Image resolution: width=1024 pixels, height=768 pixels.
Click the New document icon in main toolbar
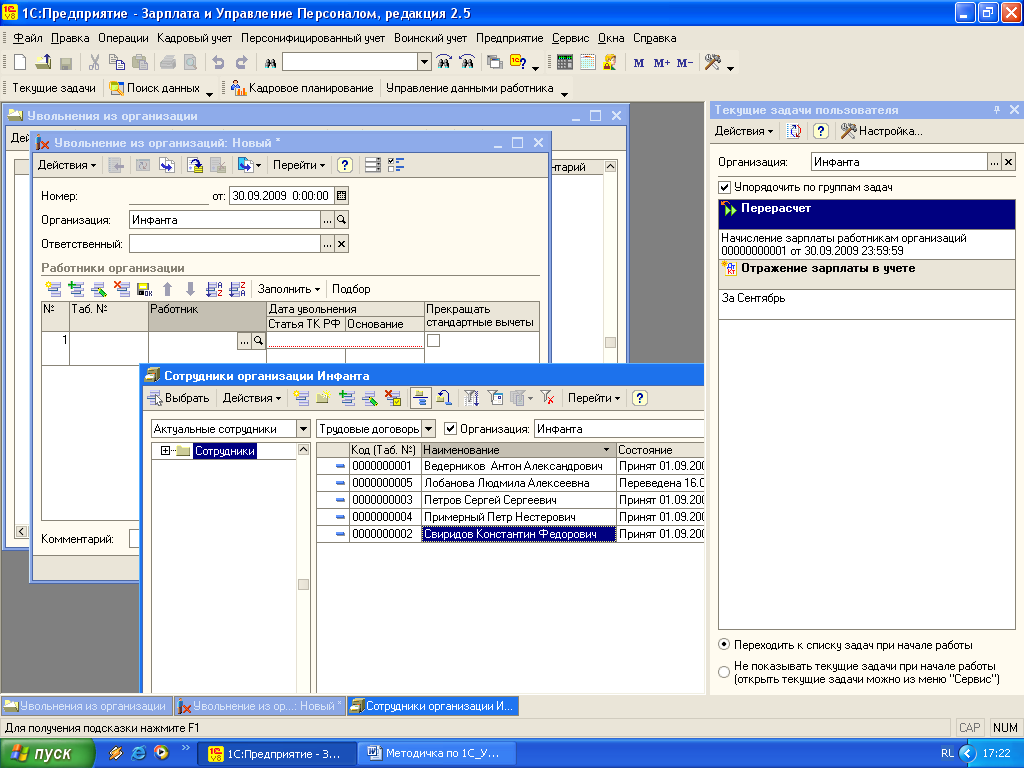click(x=20, y=63)
